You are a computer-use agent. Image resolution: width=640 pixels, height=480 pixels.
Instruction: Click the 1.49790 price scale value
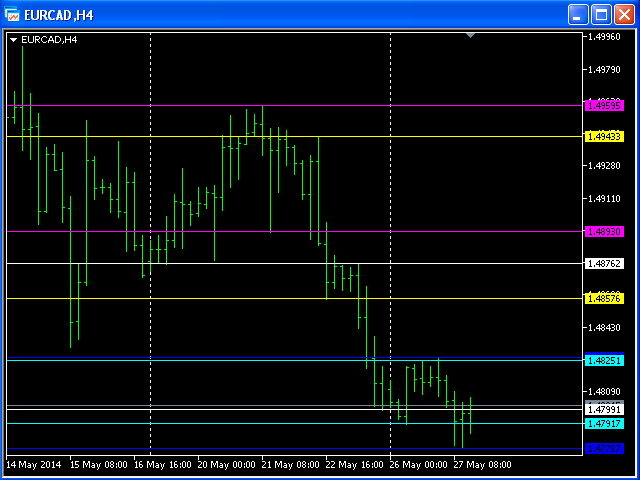[x=604, y=70]
